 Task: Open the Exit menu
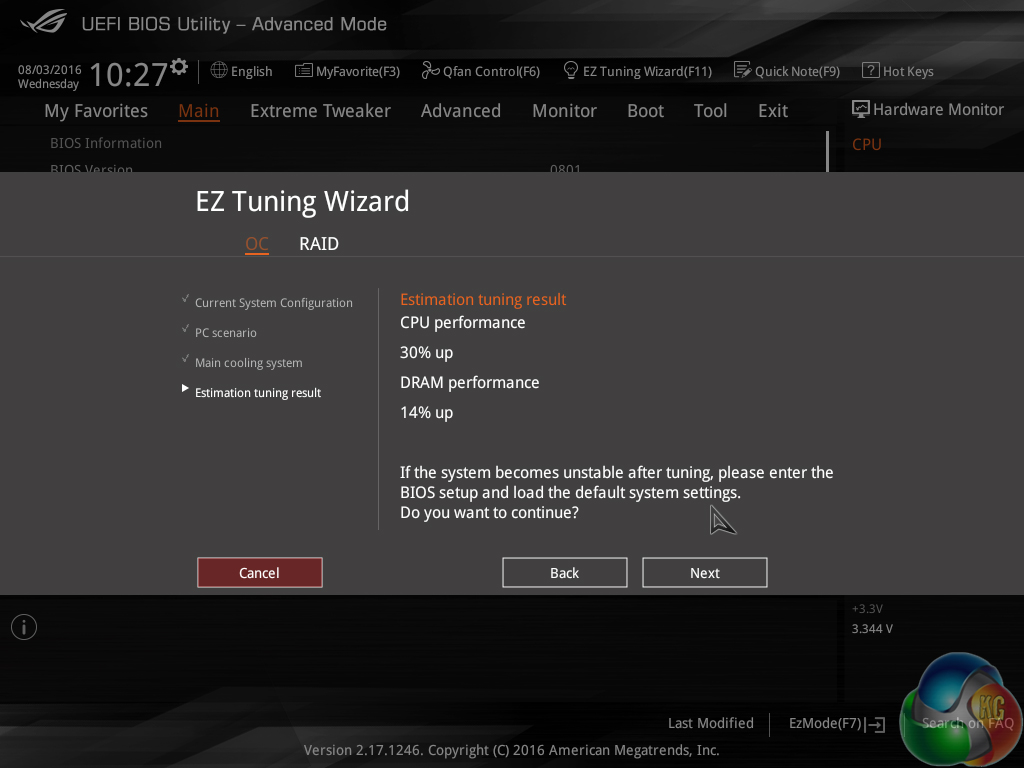[773, 111]
